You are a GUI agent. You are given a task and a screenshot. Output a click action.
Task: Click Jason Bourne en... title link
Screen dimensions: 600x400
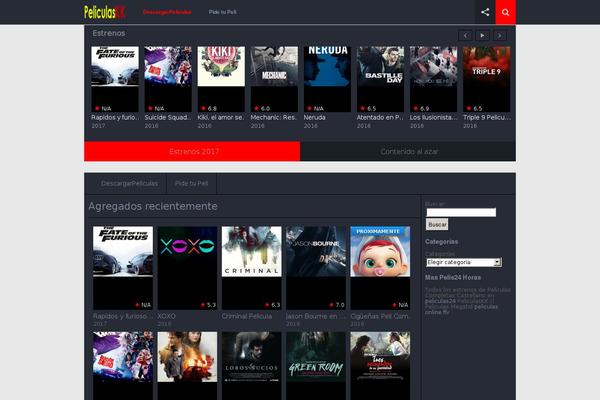(316, 317)
